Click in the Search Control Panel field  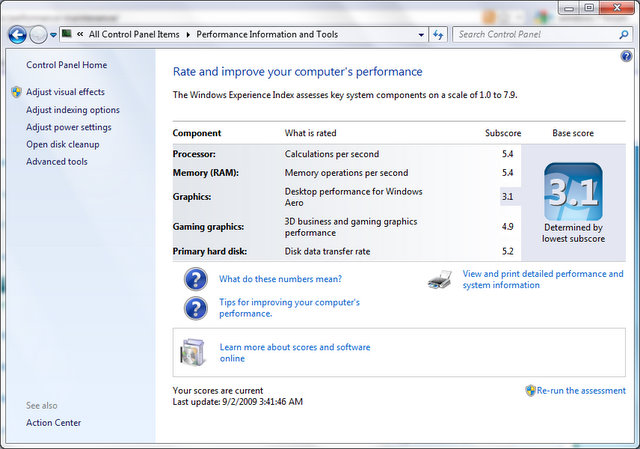[x=535, y=35]
